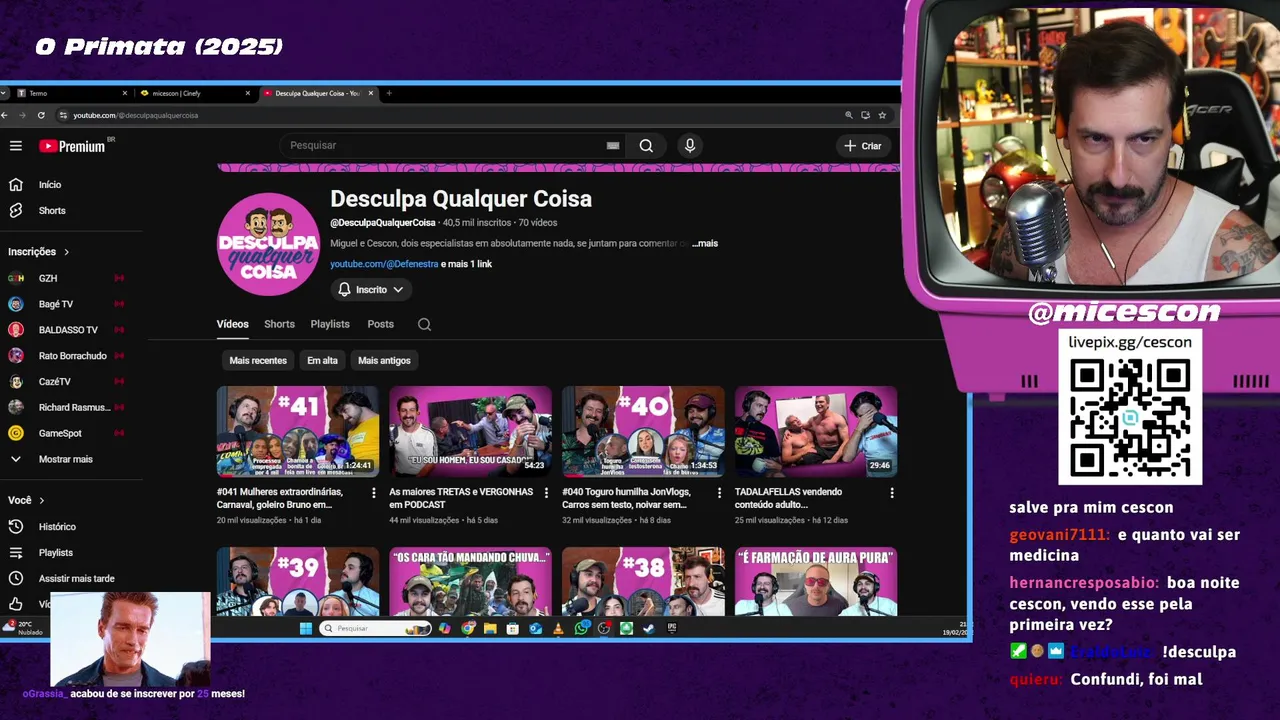Click the YouTube Premium logo
Screen dimensions: 1280x720
tap(72, 146)
